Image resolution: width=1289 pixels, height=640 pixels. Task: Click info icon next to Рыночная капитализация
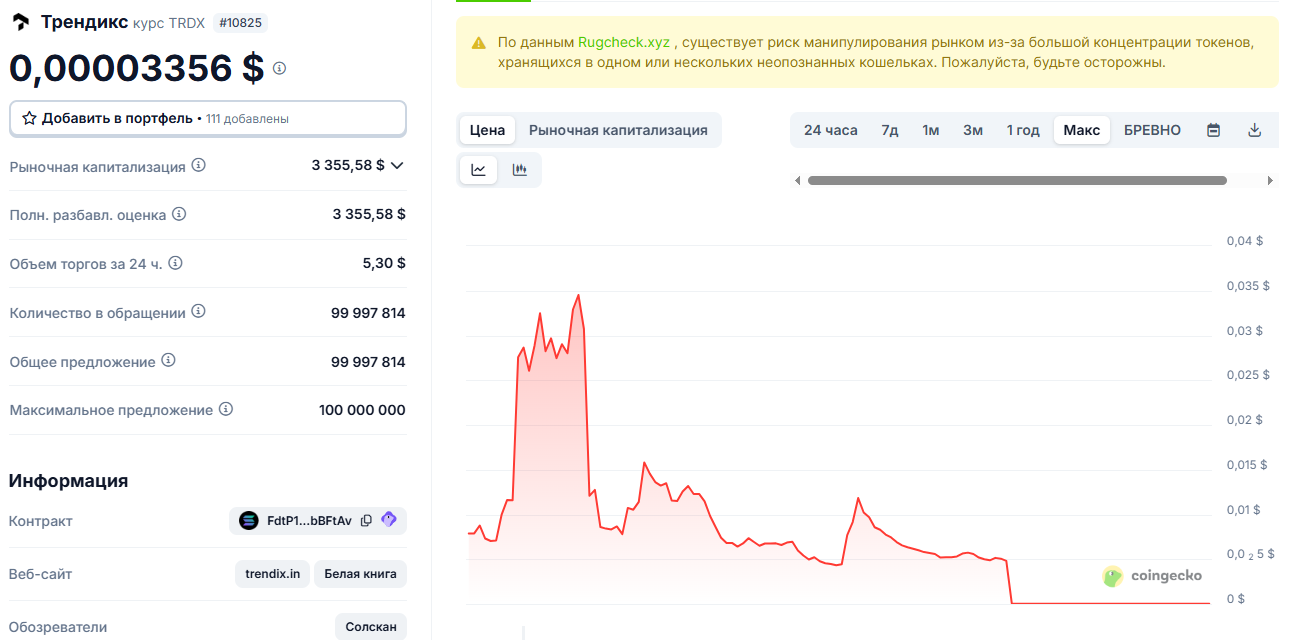(x=198, y=165)
